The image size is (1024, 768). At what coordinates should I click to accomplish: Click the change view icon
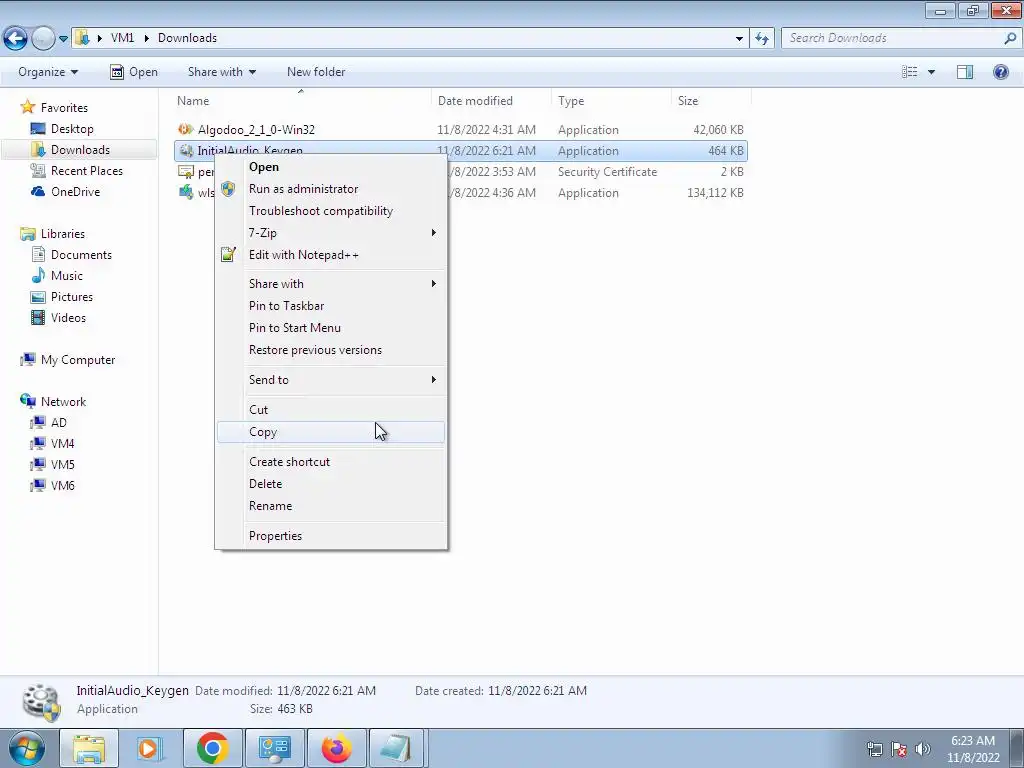[x=910, y=72]
